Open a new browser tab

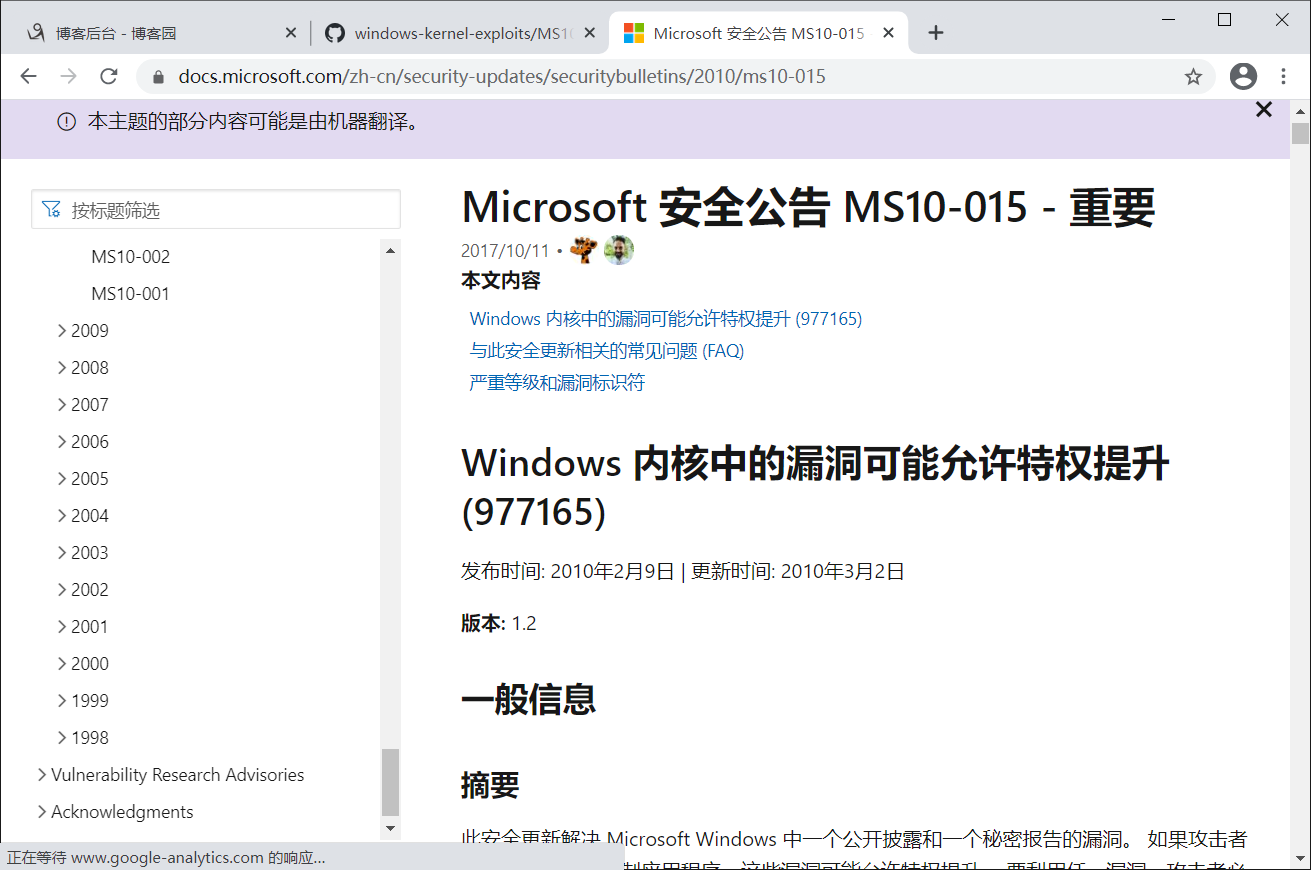click(936, 33)
